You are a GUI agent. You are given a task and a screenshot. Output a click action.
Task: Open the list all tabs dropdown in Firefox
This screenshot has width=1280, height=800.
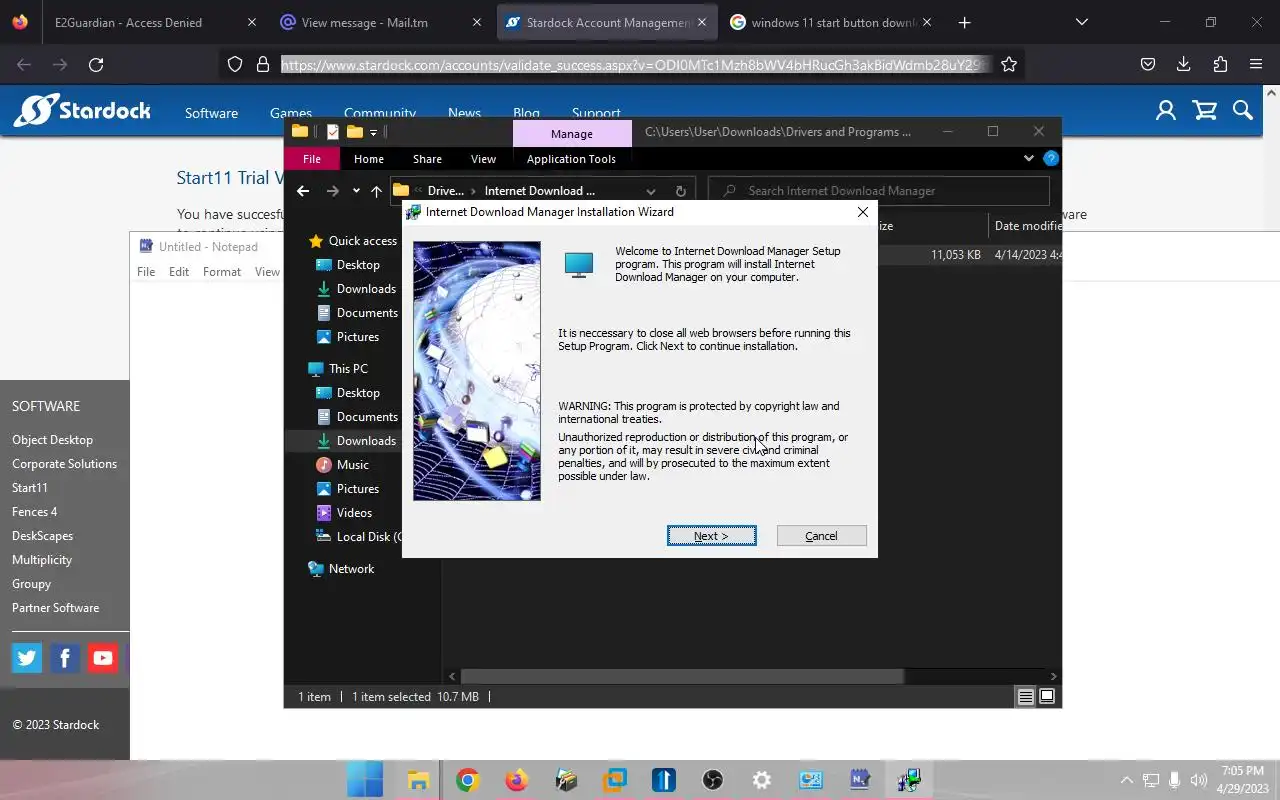[1081, 22]
